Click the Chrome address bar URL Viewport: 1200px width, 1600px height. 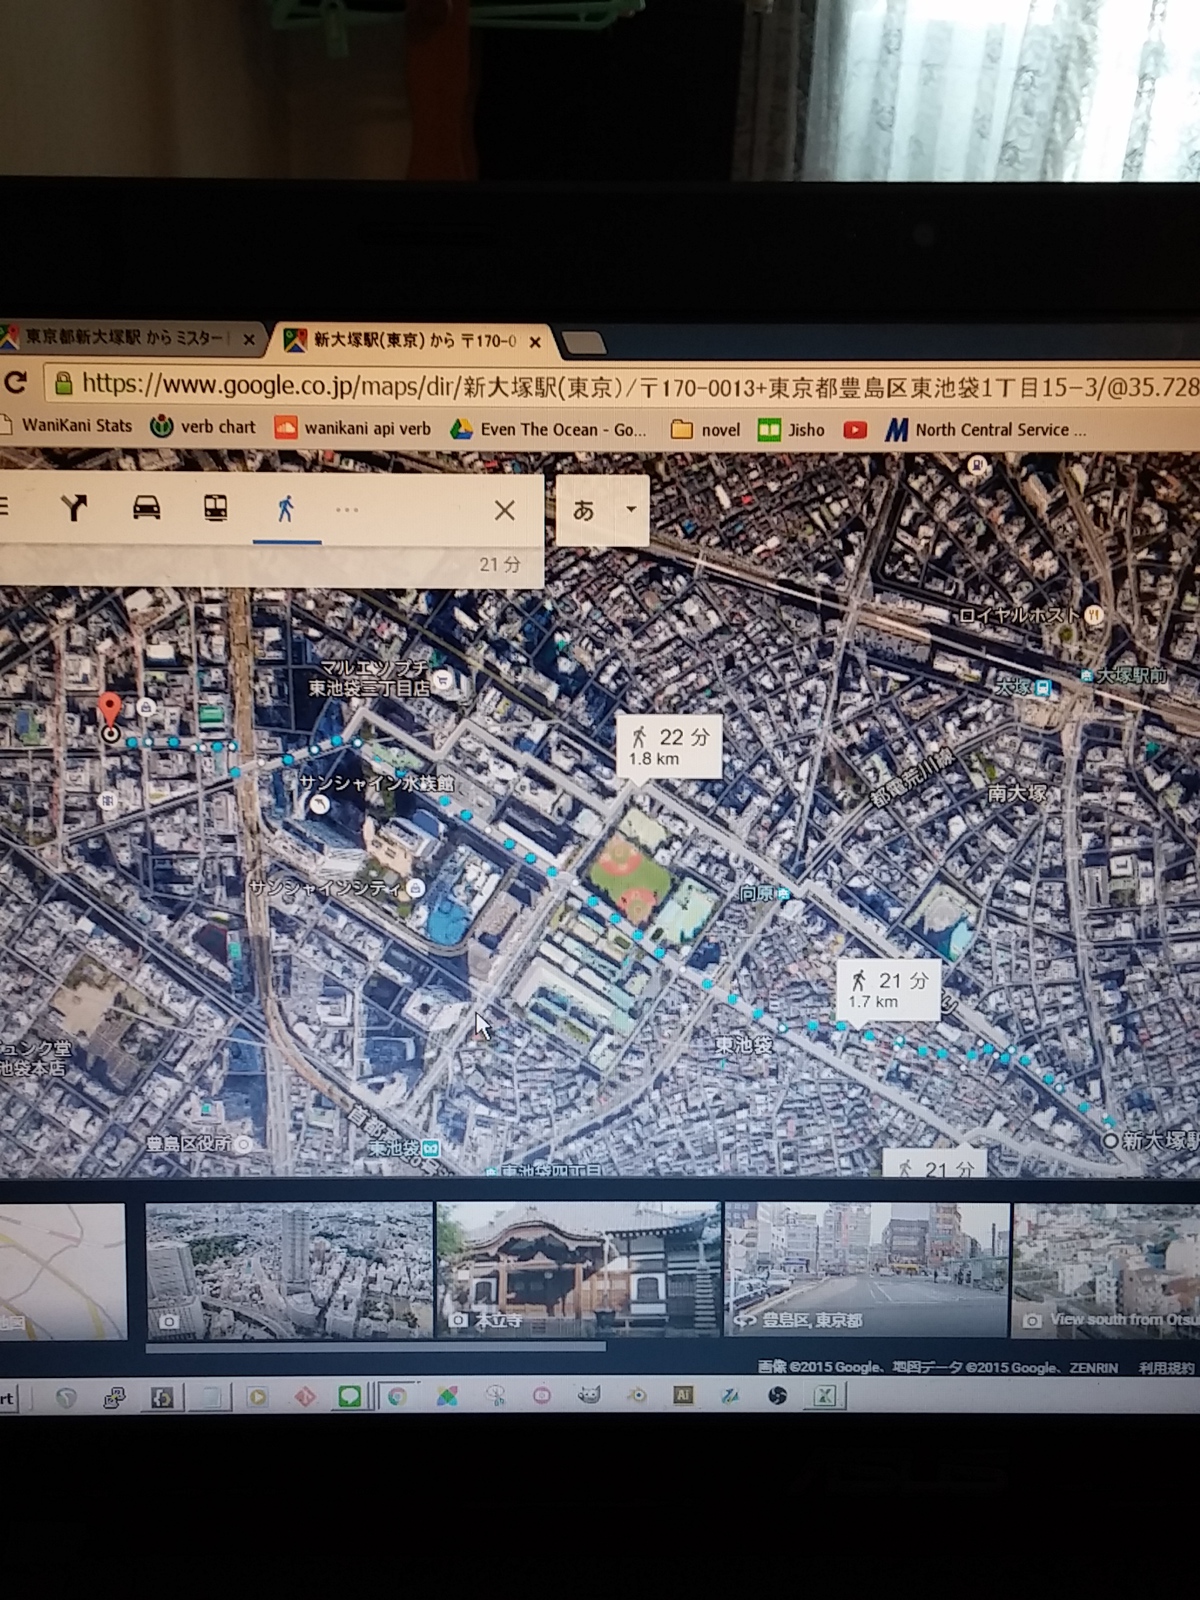[x=640, y=386]
